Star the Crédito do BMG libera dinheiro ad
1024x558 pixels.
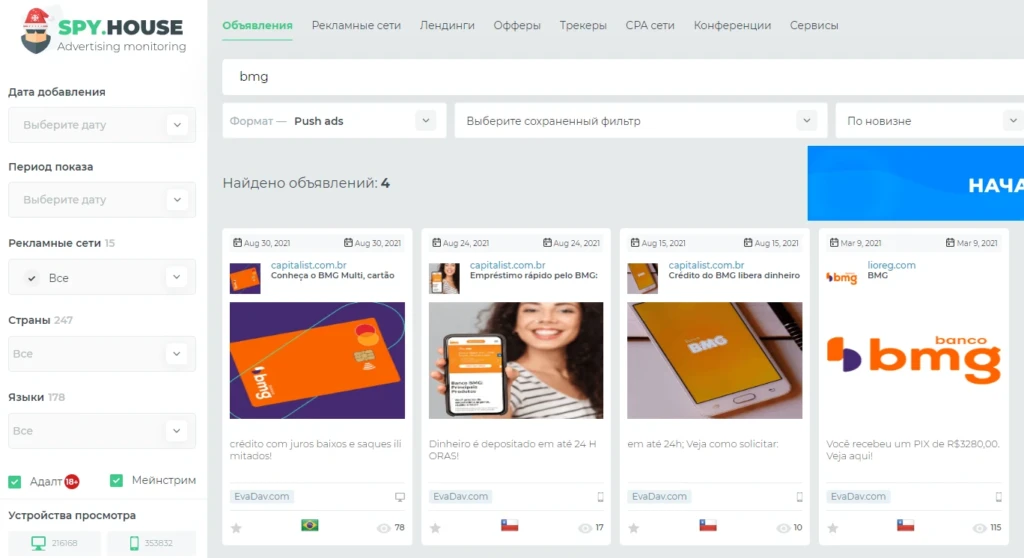(x=633, y=528)
